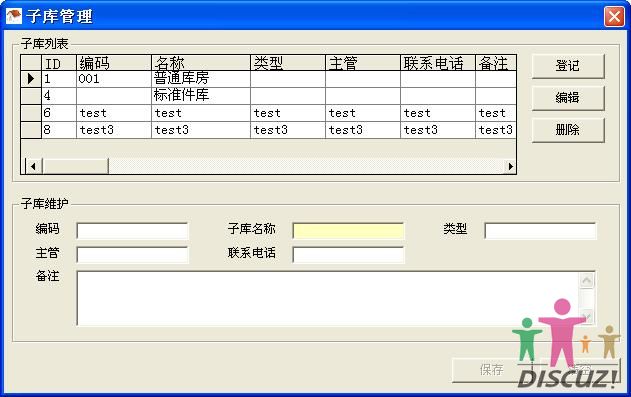Click the 名称 column header
The image size is (631, 397).
tap(201, 63)
